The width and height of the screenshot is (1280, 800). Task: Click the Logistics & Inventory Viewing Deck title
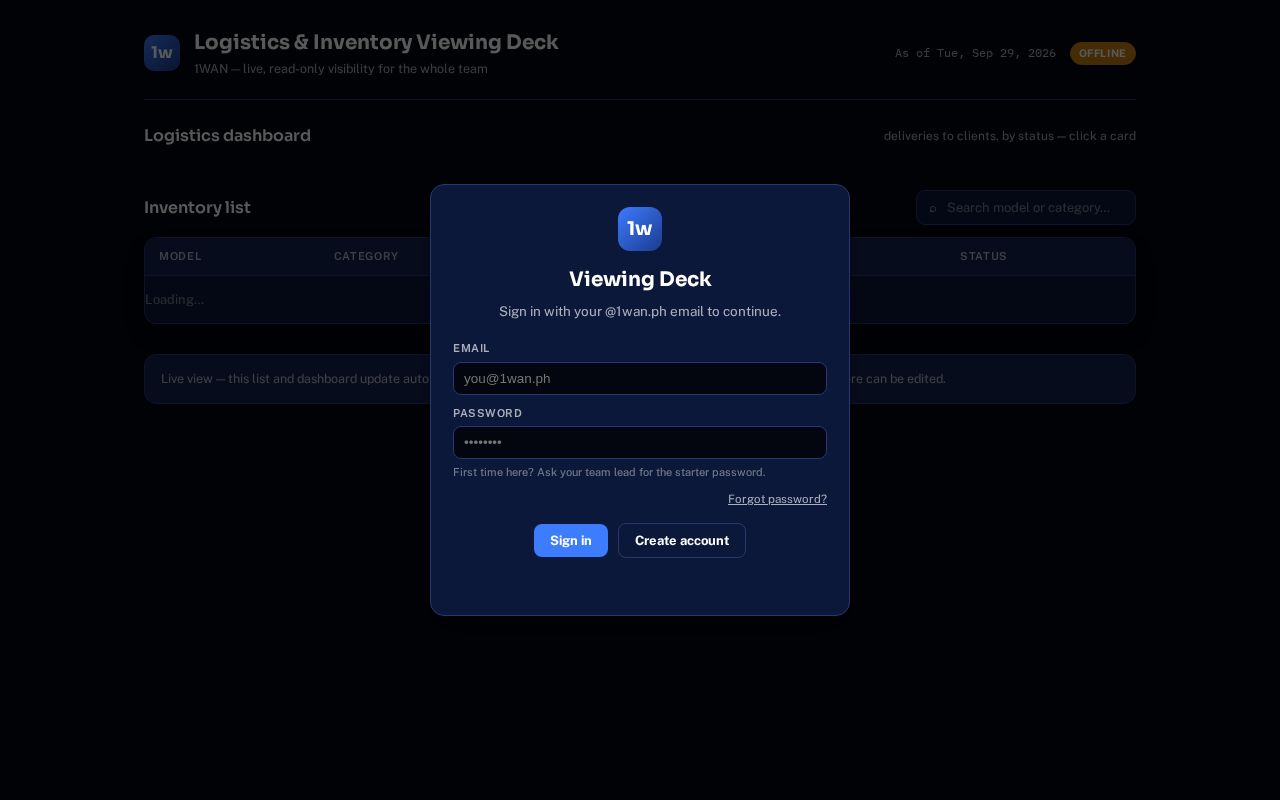click(x=376, y=42)
